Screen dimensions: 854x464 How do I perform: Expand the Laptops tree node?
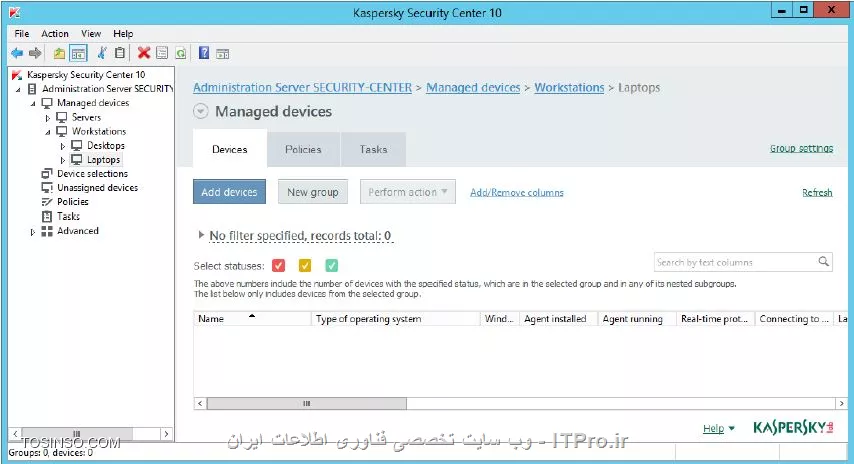pos(63,160)
